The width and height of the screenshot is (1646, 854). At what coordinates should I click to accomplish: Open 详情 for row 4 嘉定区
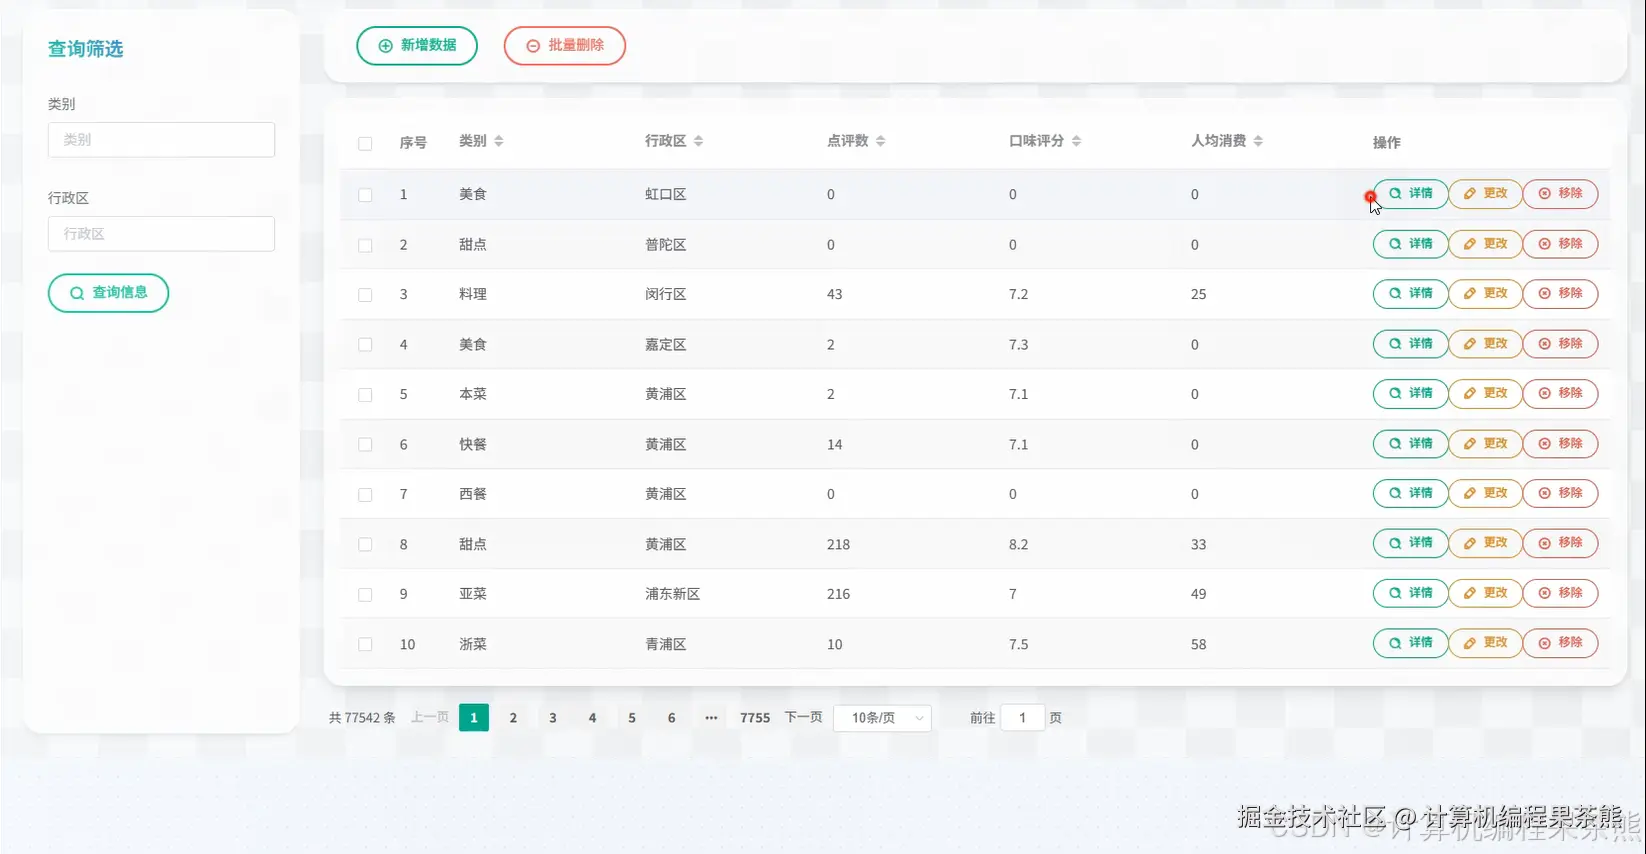[x=1410, y=344]
